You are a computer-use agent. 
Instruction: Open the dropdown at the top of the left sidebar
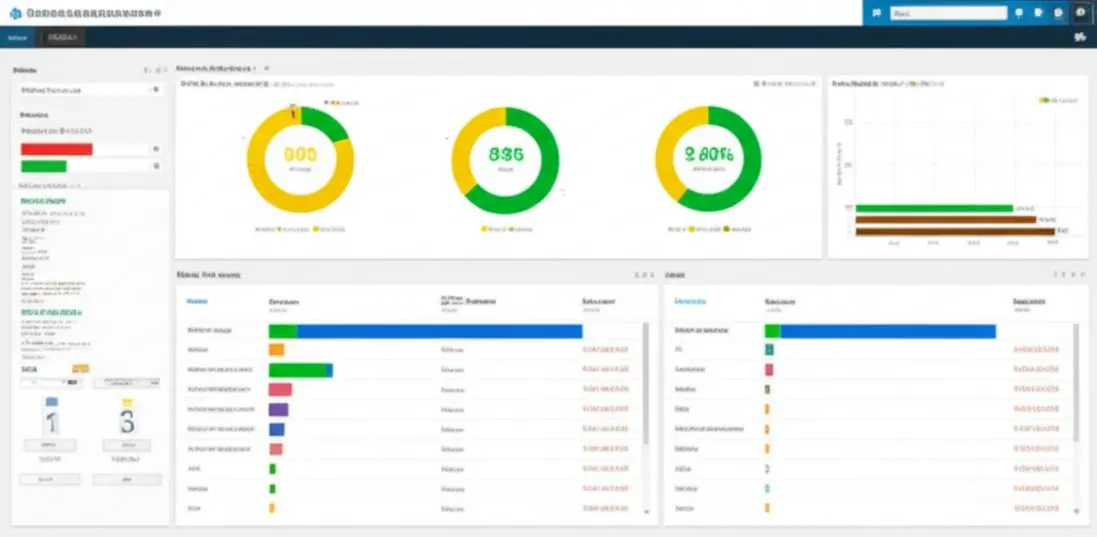pyautogui.click(x=88, y=90)
